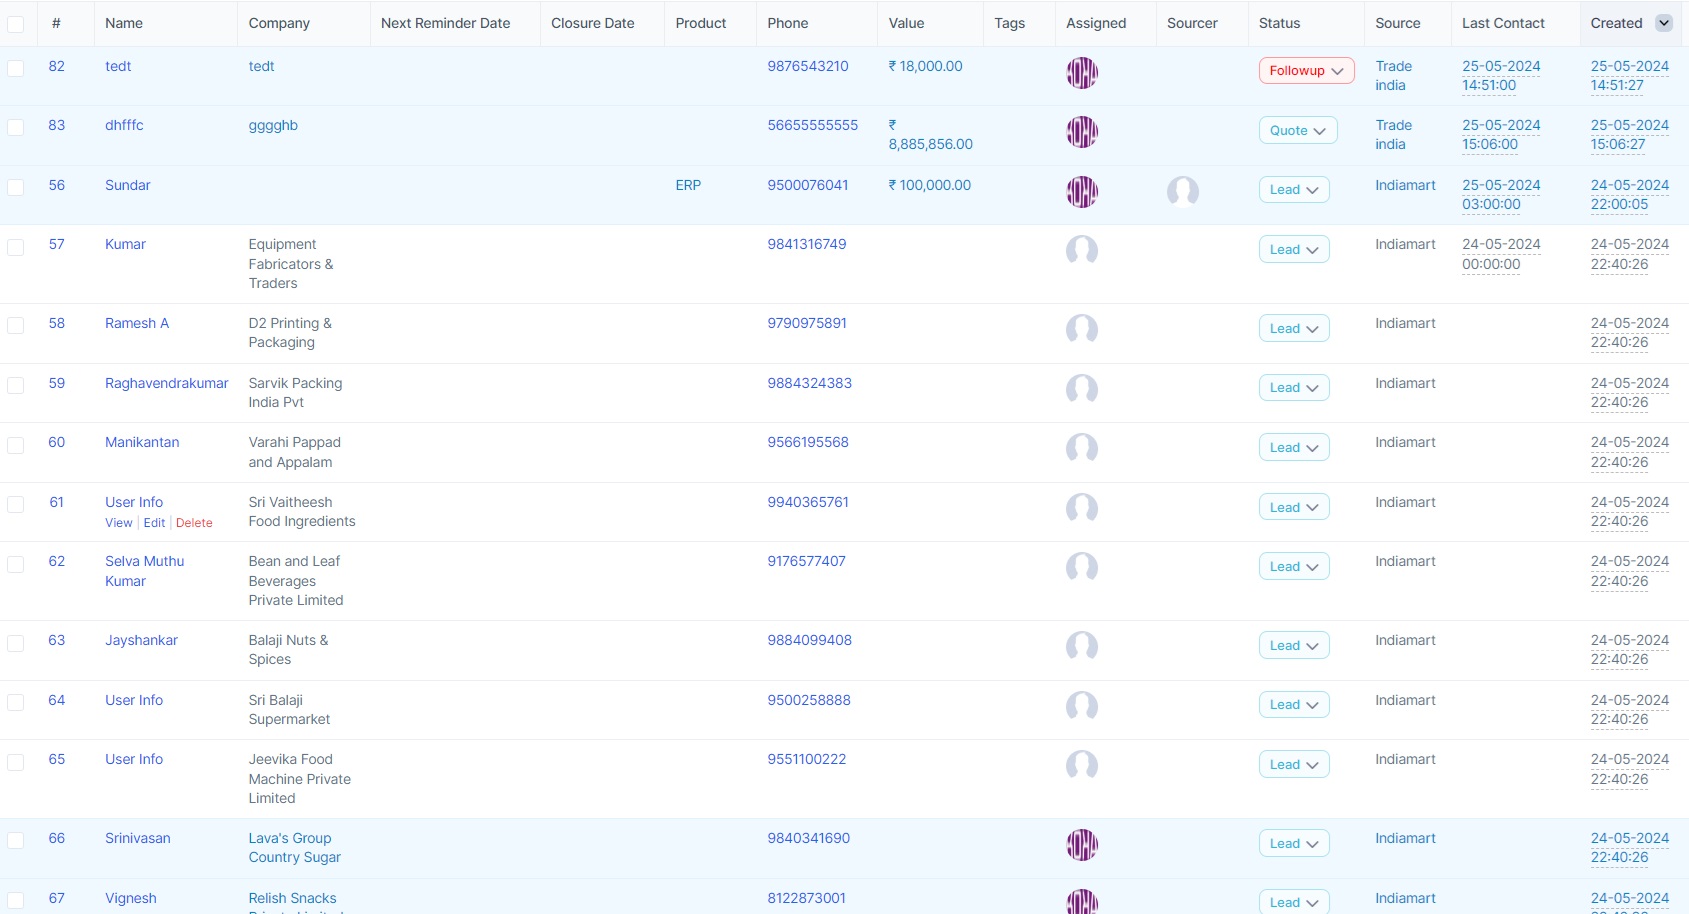Viewport: 1689px width, 914px height.
Task: Click unassigned avatar in row 65
Action: [1082, 766]
